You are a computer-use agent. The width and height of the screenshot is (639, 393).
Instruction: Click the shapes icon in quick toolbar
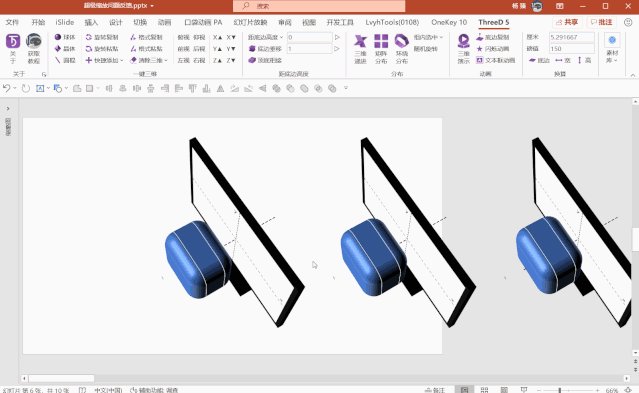(x=57, y=88)
